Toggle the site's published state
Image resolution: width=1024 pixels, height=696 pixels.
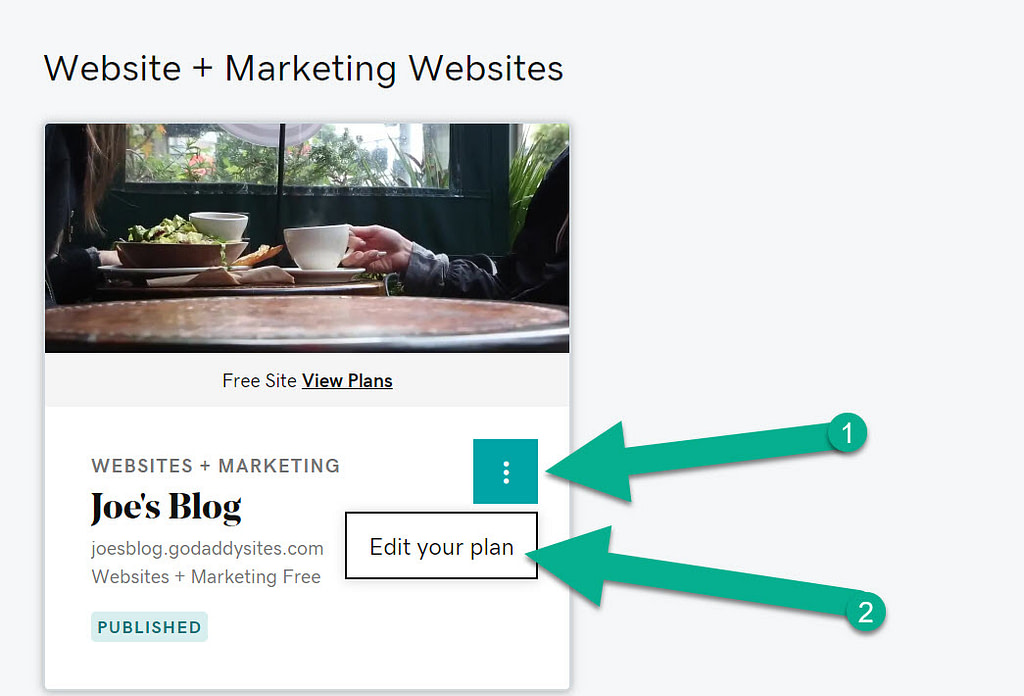click(x=149, y=627)
